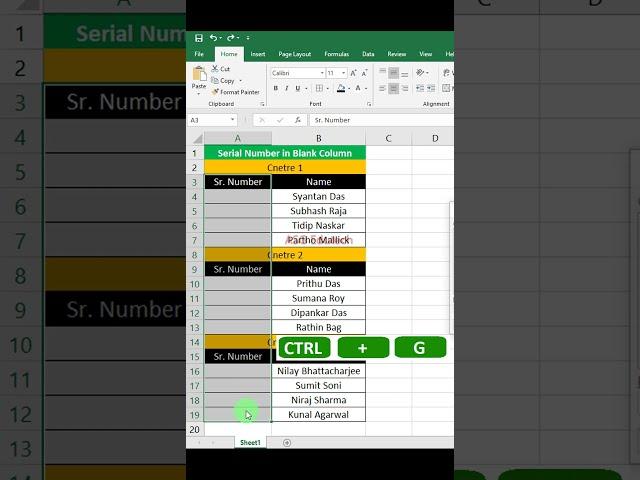The width and height of the screenshot is (640, 480).
Task: Toggle Underline formatting
Action: tap(300, 89)
